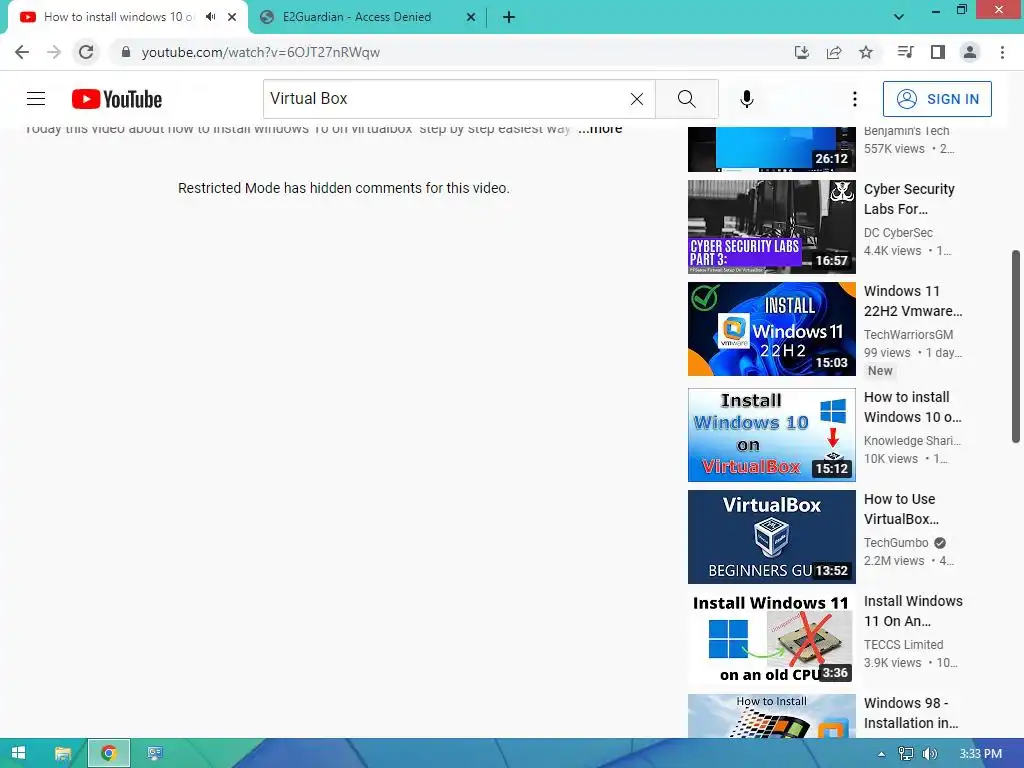This screenshot has width=1024, height=768.
Task: Click the 3:33 PM taskbar clock
Action: click(980, 754)
